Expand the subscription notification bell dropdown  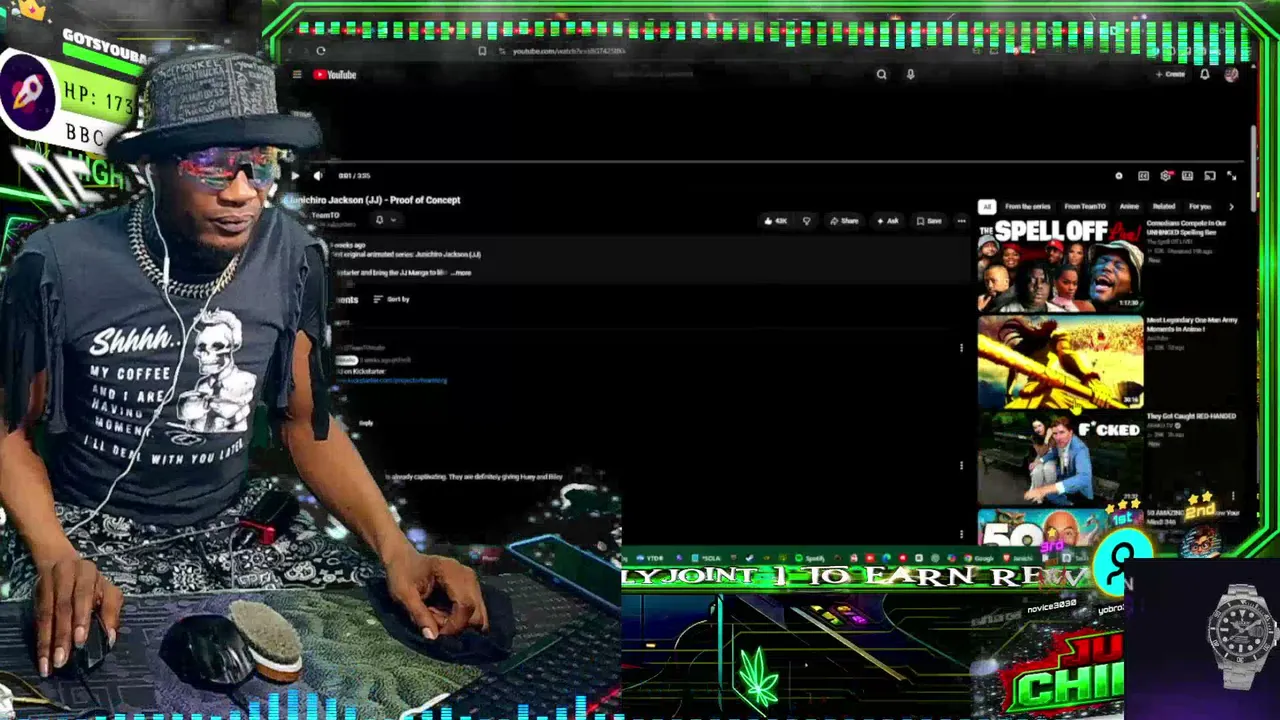(x=385, y=220)
